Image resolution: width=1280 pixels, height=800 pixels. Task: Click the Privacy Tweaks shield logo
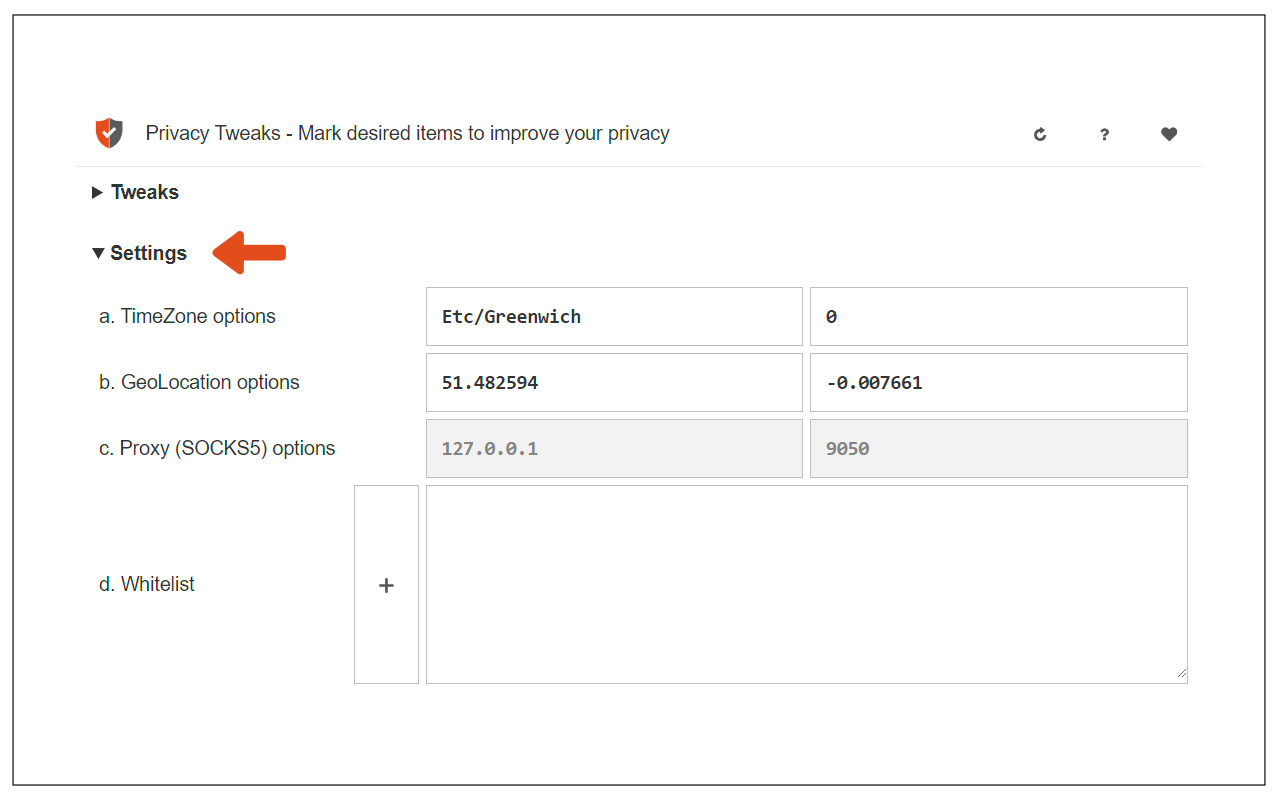click(x=109, y=133)
